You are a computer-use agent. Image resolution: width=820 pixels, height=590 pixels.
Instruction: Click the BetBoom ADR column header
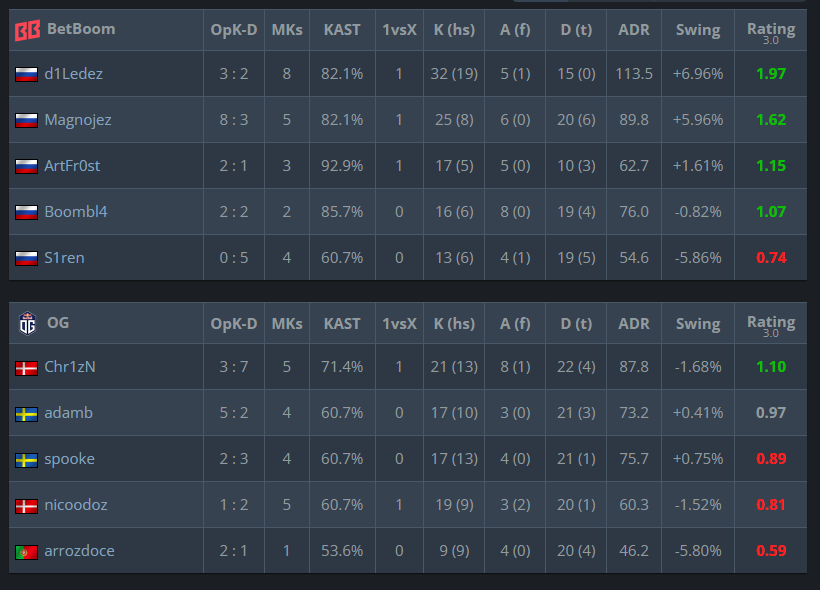click(634, 30)
